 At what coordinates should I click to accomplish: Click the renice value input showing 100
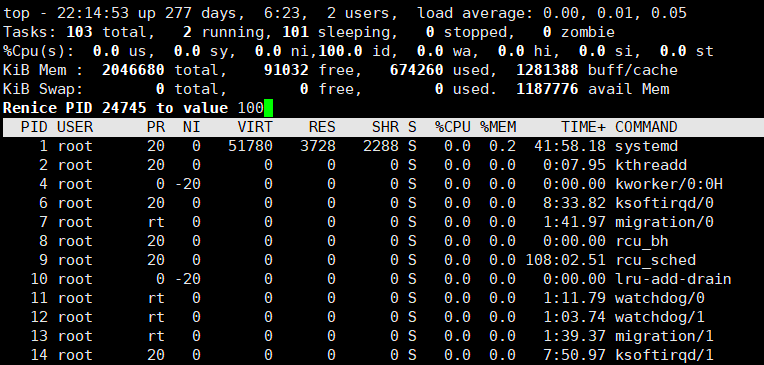point(250,108)
